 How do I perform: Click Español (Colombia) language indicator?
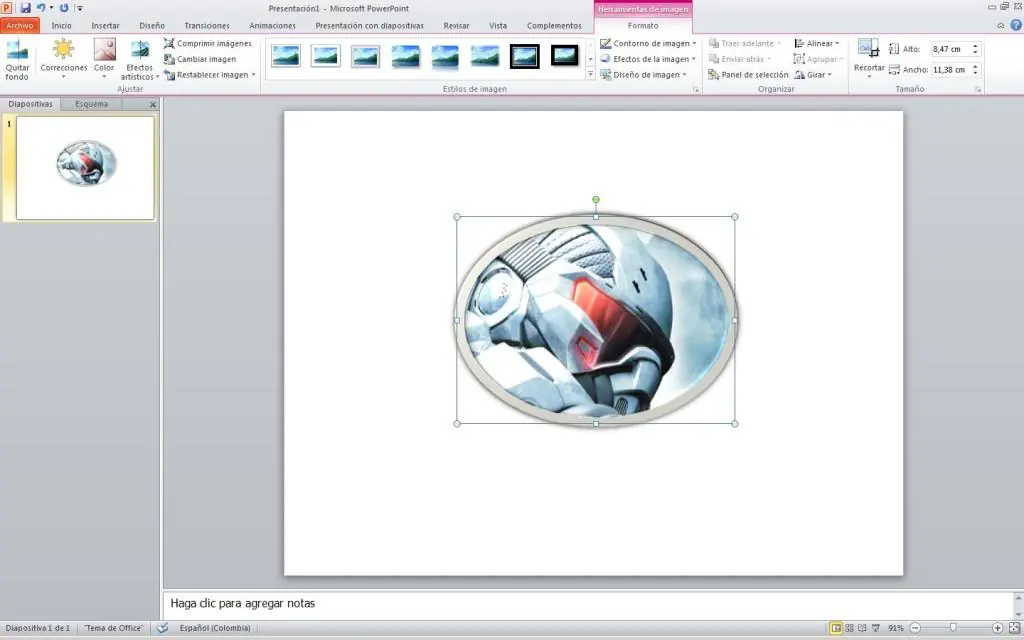click(x=215, y=628)
